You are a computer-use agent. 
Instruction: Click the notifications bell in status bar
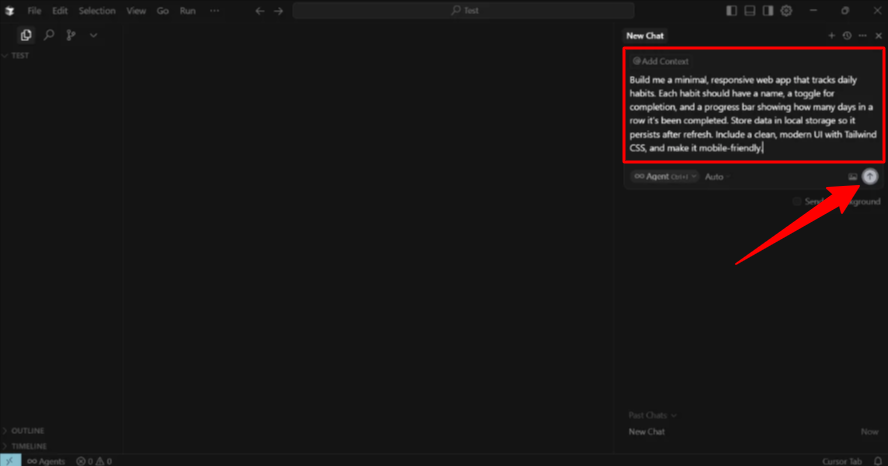pyautogui.click(x=877, y=461)
